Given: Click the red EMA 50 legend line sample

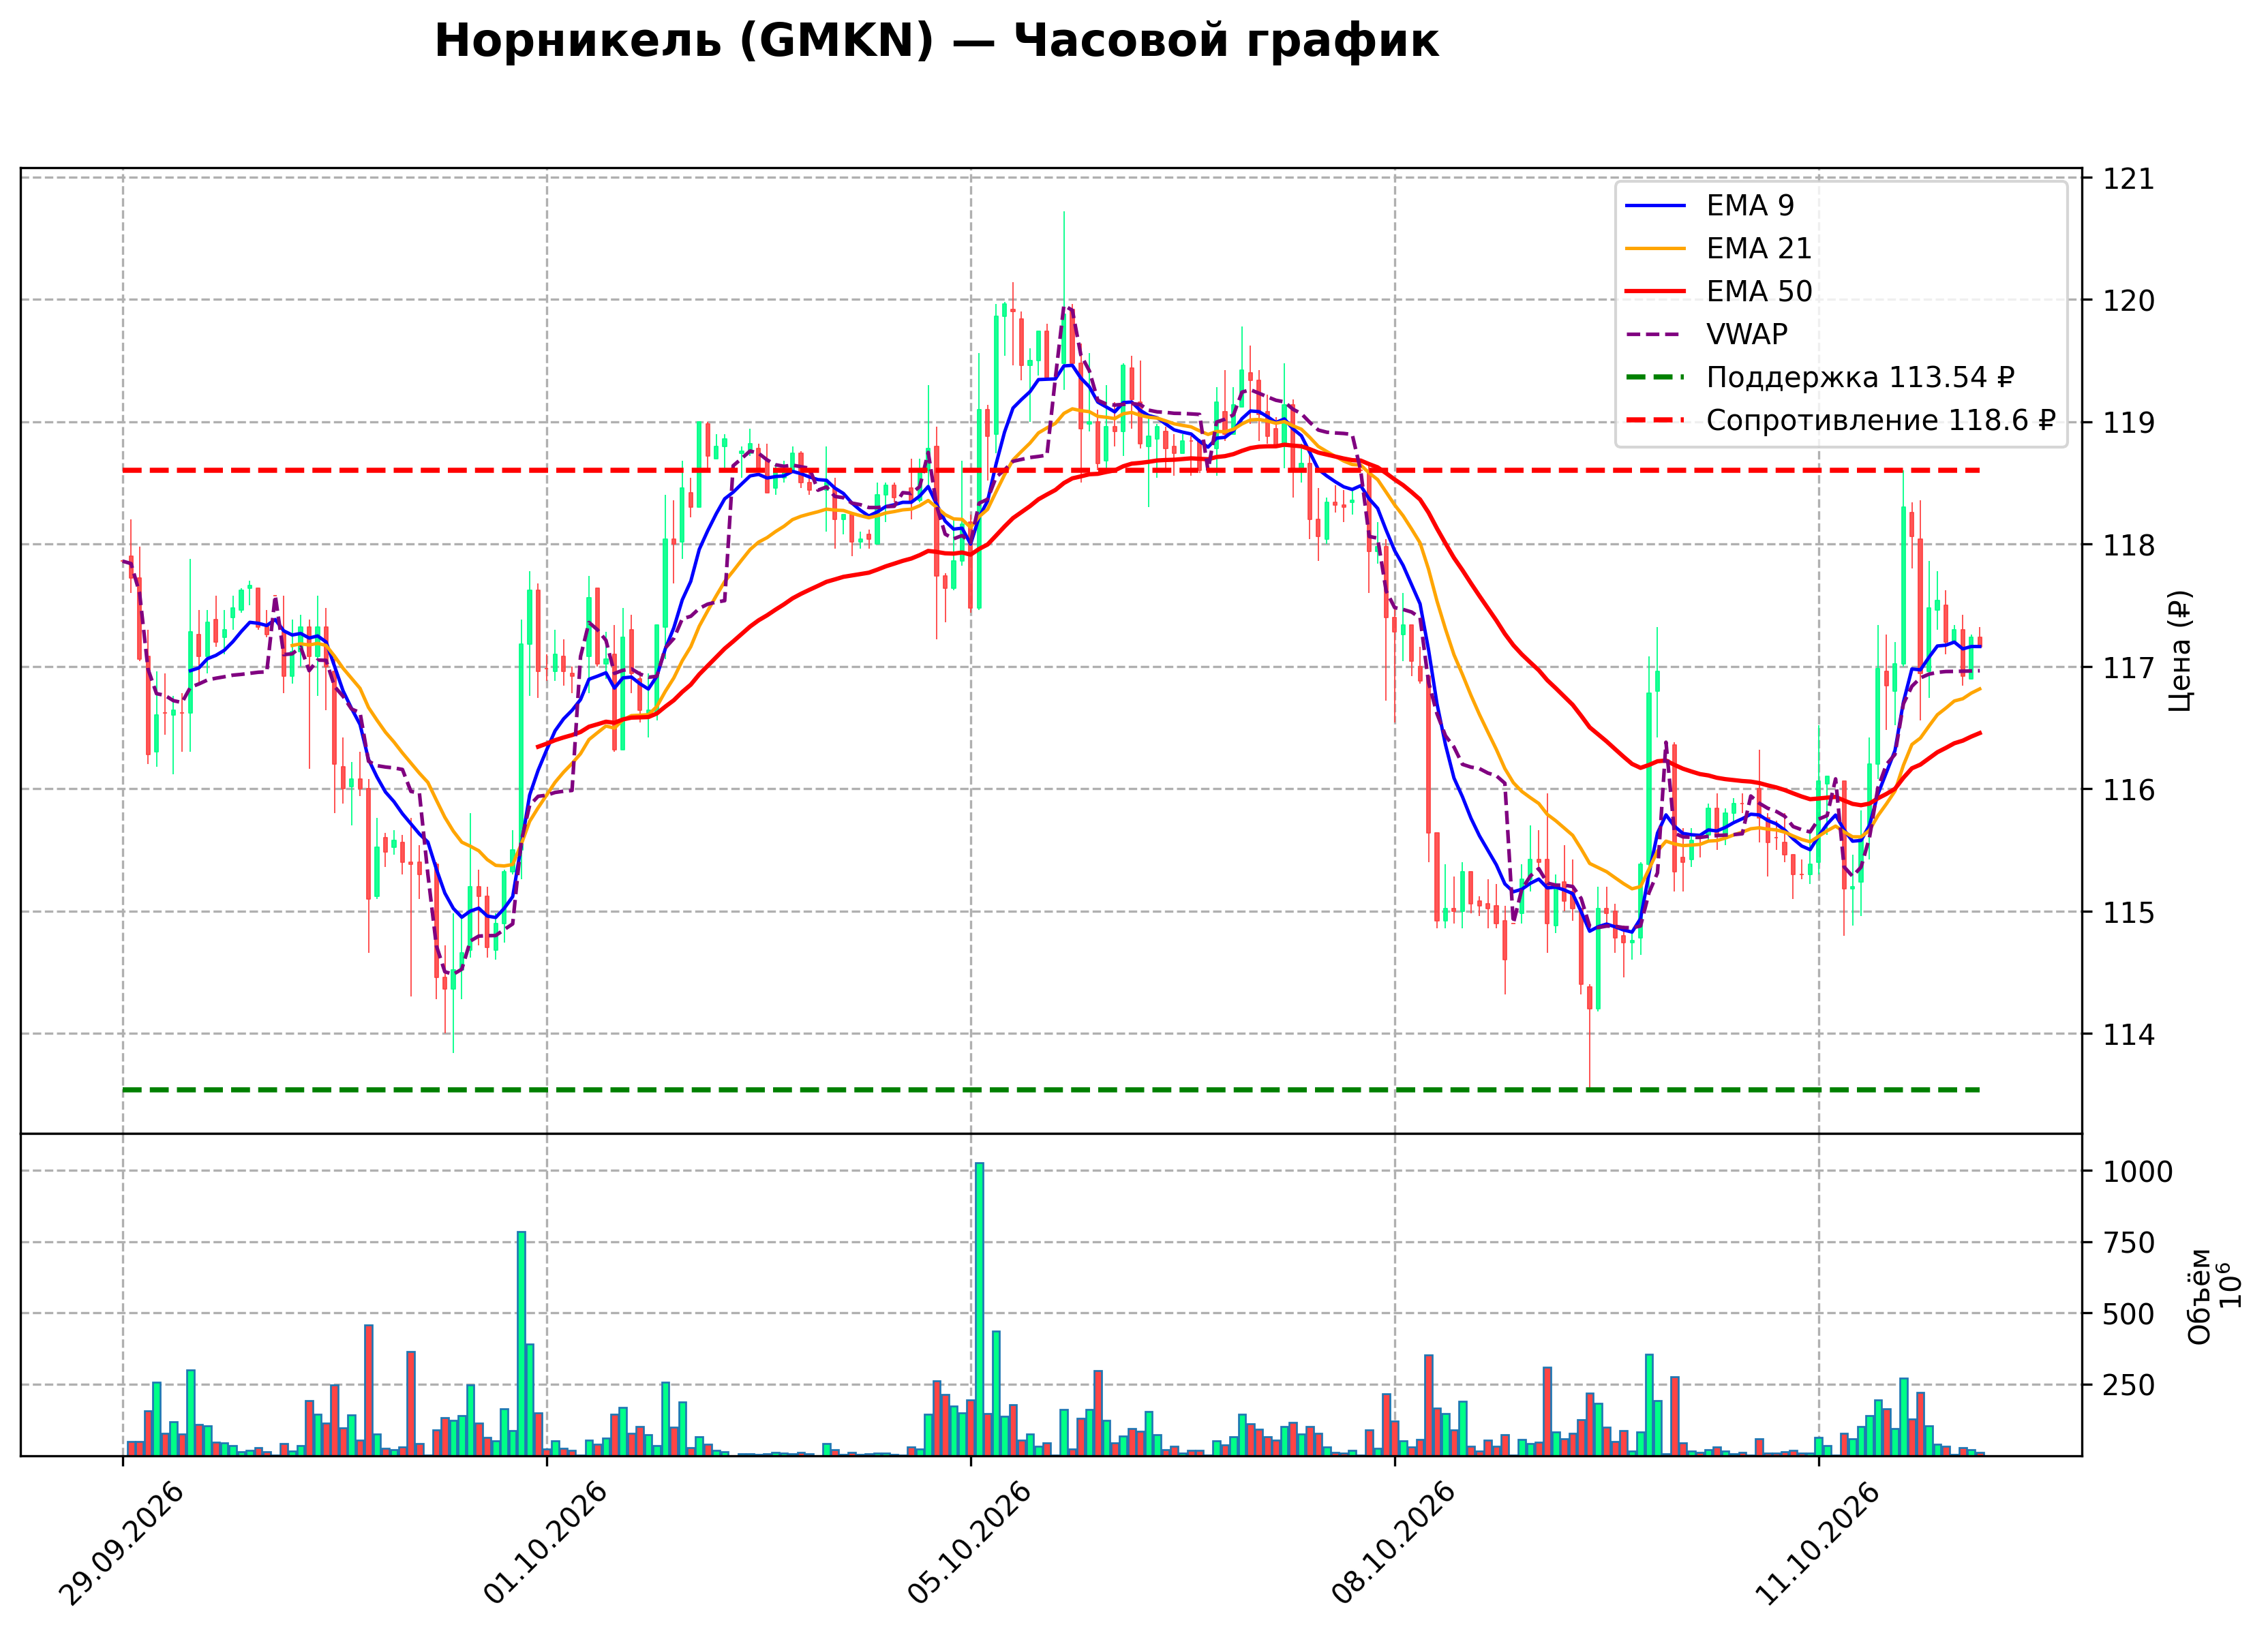Looking at the screenshot, I should click(1655, 292).
